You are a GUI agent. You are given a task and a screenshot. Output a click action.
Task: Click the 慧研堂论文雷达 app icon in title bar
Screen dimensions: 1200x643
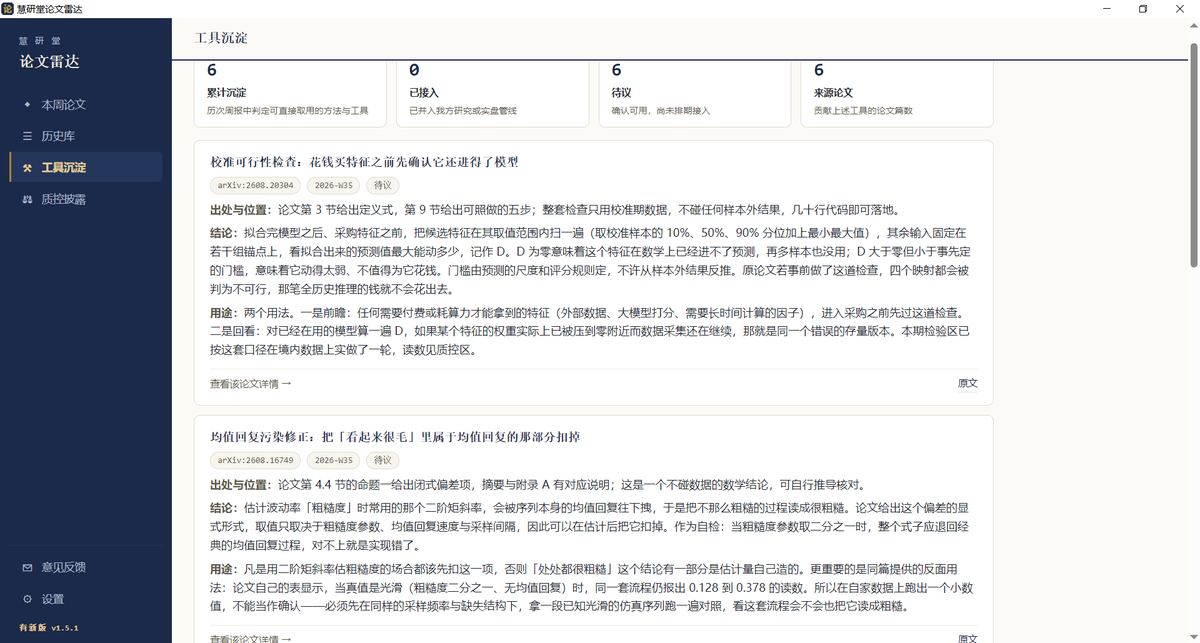(x=8, y=8)
